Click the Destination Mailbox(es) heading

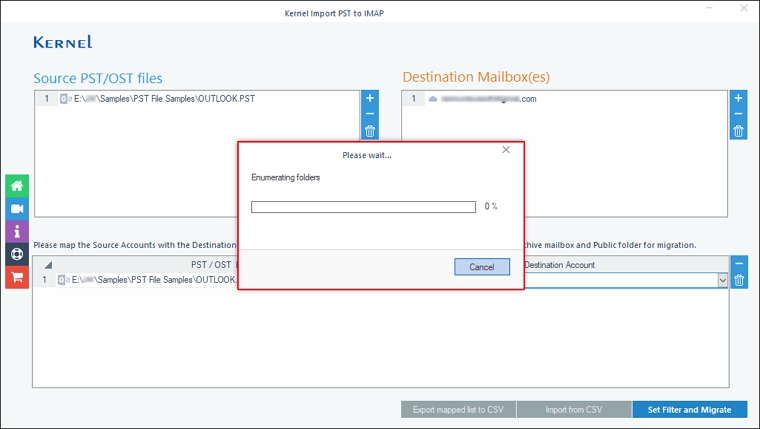[476, 77]
